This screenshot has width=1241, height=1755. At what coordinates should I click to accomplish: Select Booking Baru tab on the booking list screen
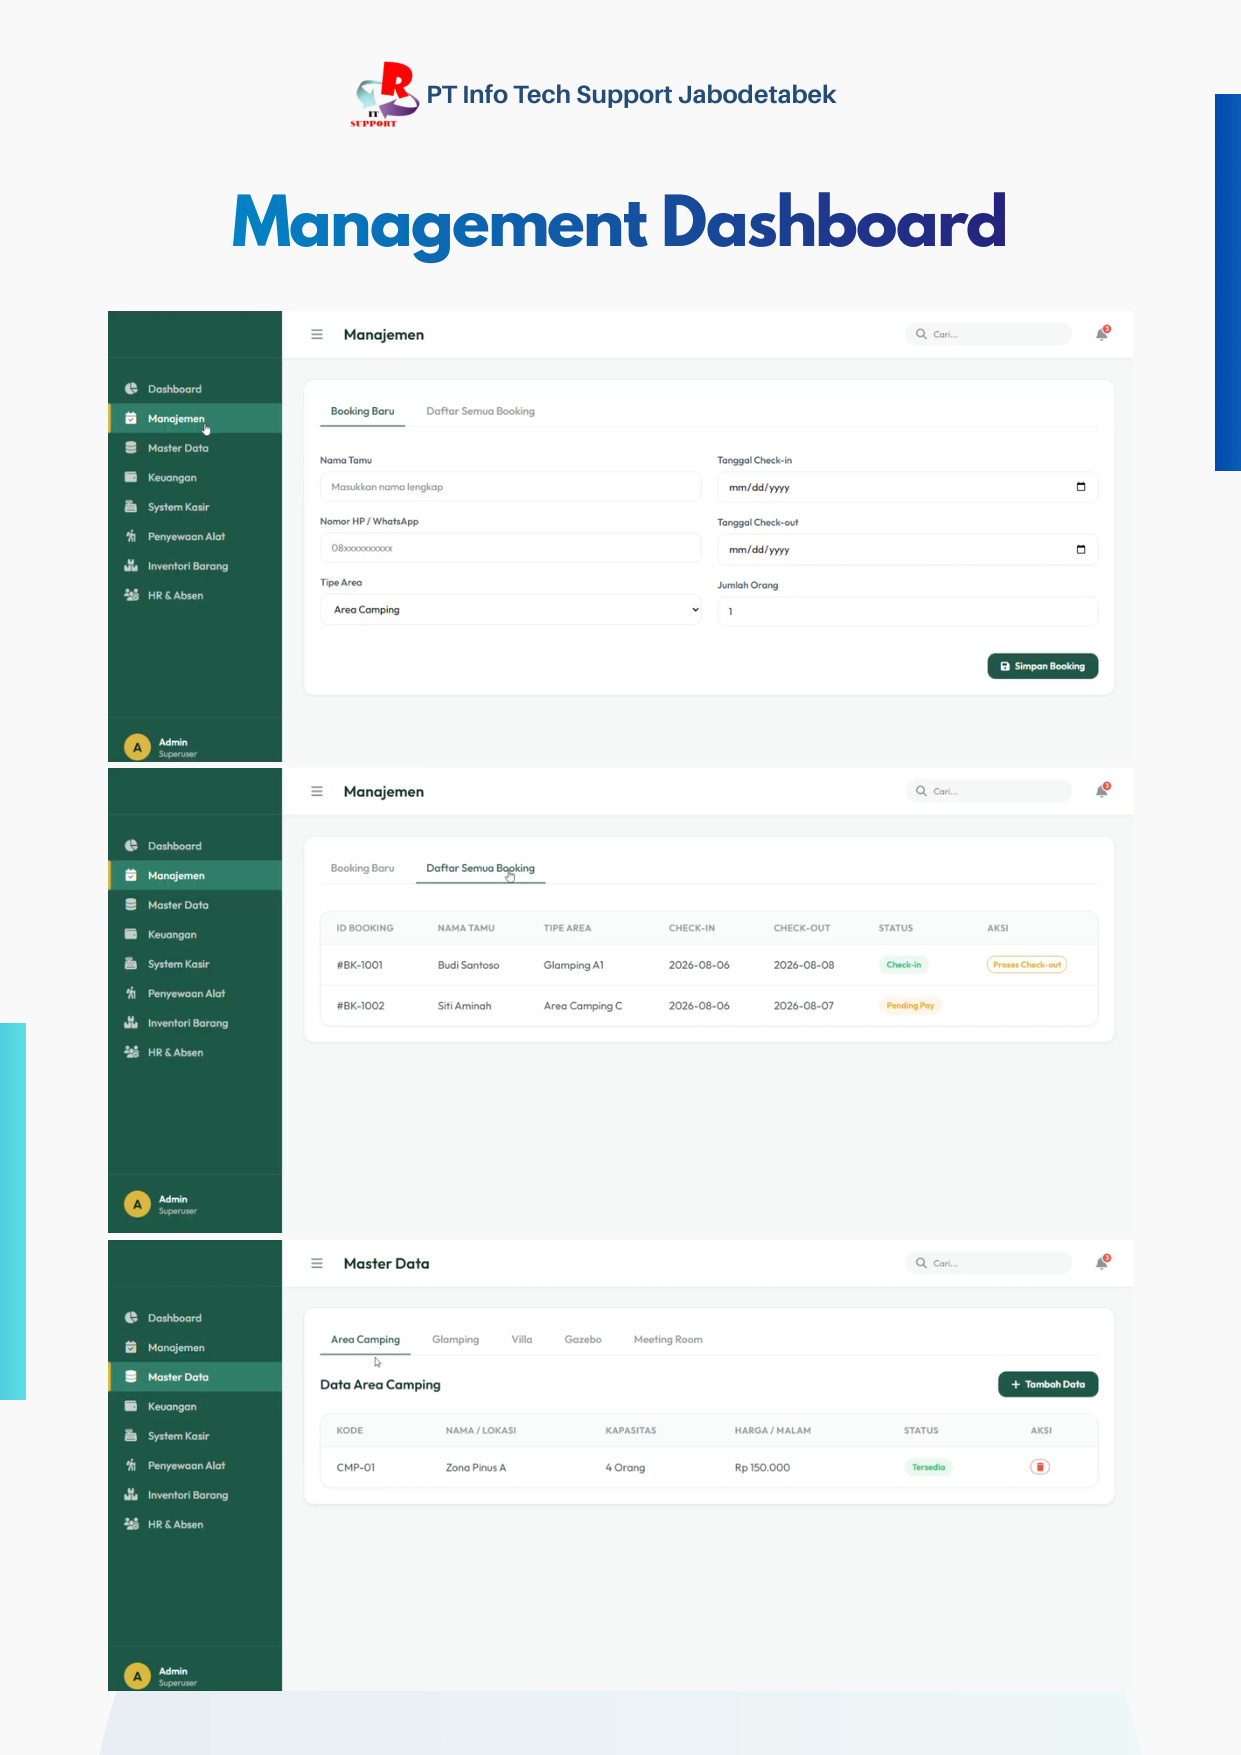tap(362, 868)
